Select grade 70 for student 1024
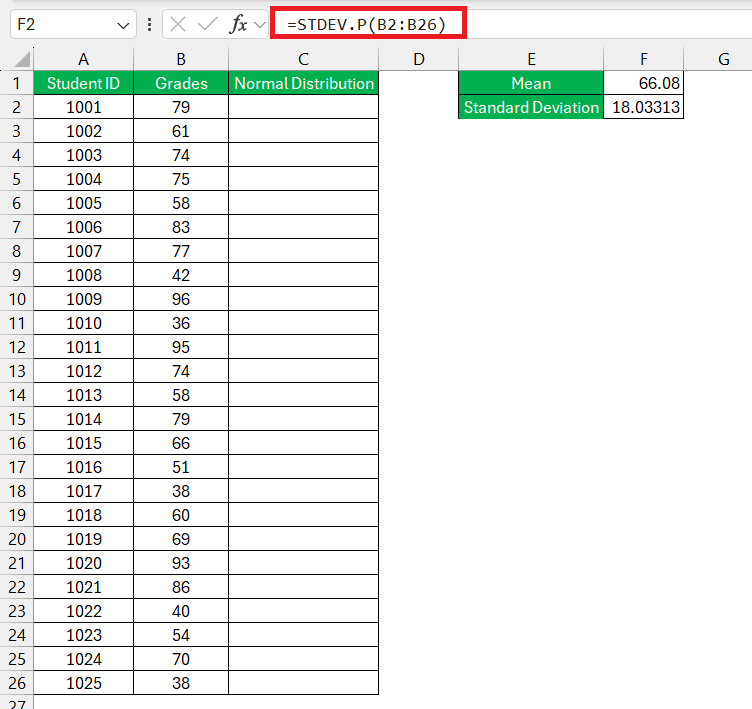This screenshot has height=709, width=752. tap(181, 659)
